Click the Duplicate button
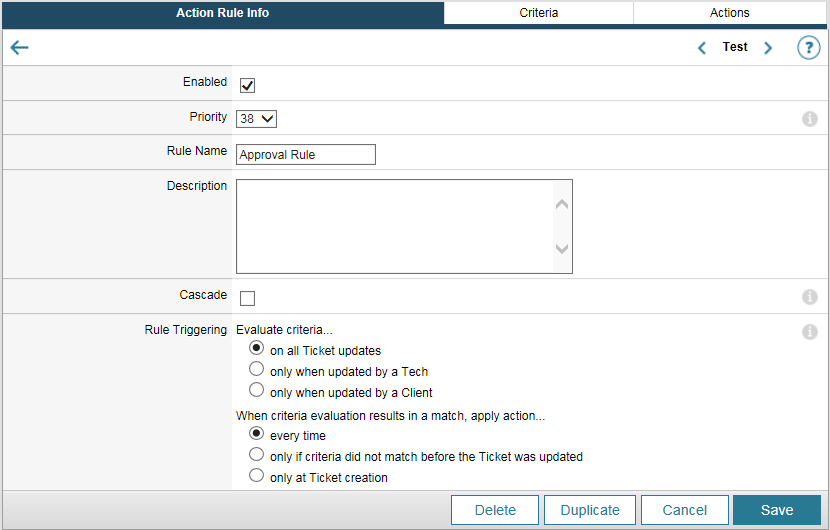Screen dimensions: 830x530 (x=589, y=510)
